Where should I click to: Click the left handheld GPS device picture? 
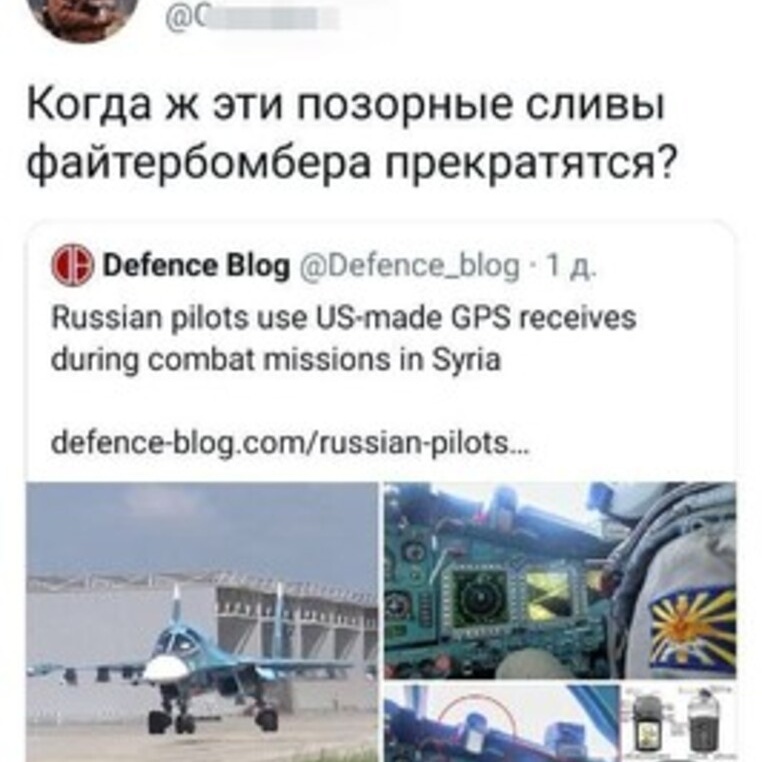pos(647,729)
